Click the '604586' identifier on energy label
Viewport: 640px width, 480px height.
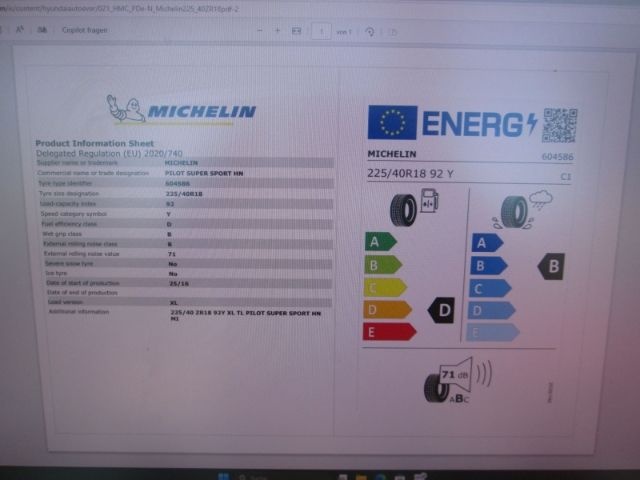point(558,156)
